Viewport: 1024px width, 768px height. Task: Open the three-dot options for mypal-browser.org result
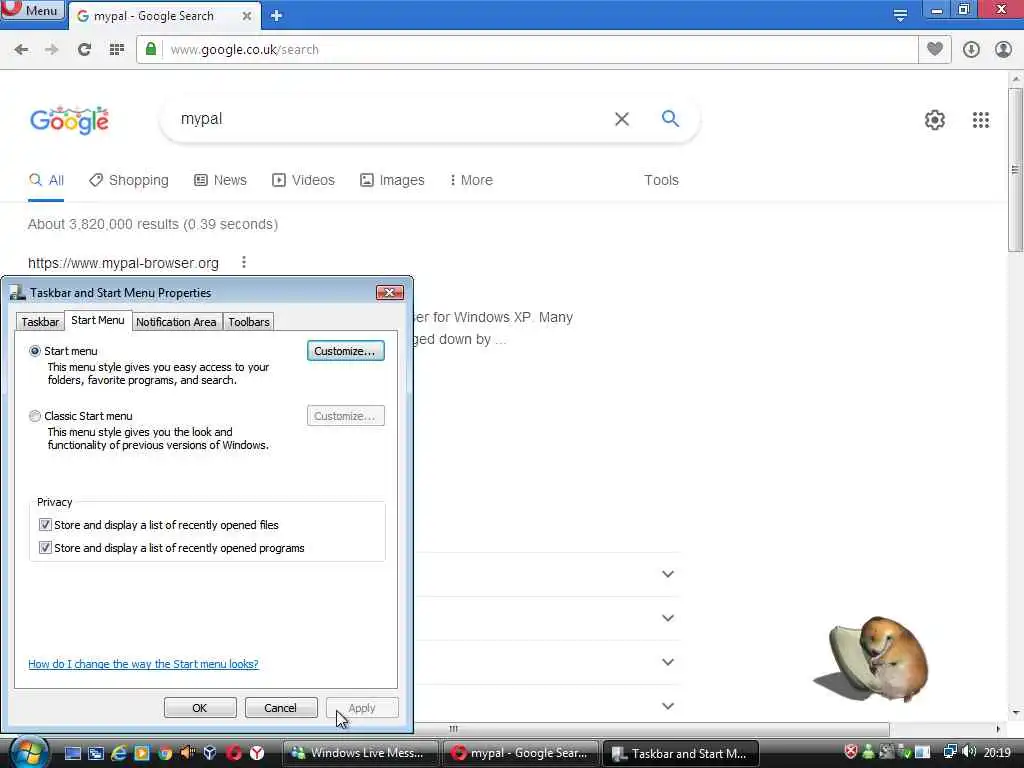pos(244,263)
